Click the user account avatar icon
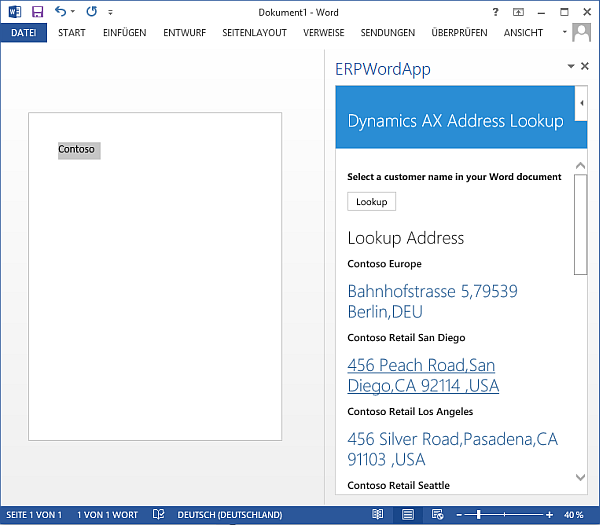The image size is (600, 525). tap(582, 33)
